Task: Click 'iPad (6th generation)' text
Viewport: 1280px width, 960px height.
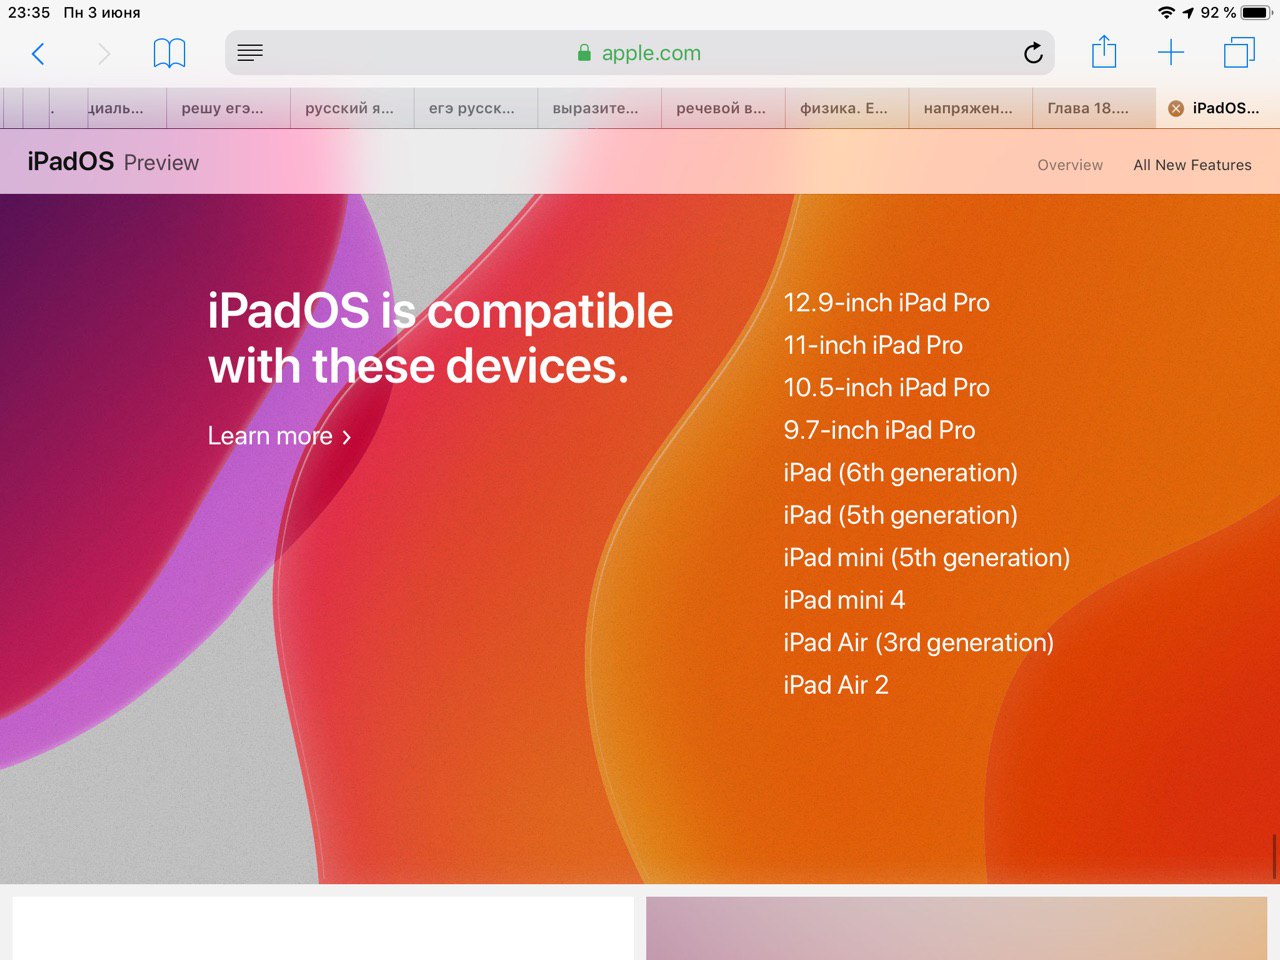Action: click(x=900, y=473)
